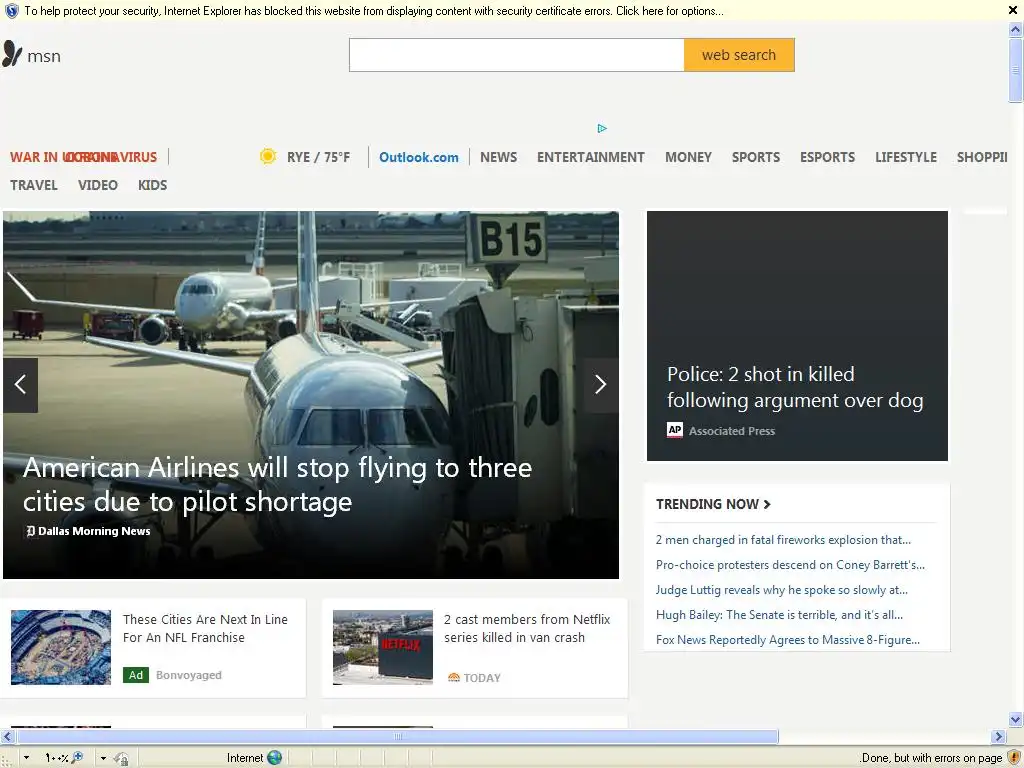Click the yellow web search button
The image size is (1024, 768).
point(739,55)
